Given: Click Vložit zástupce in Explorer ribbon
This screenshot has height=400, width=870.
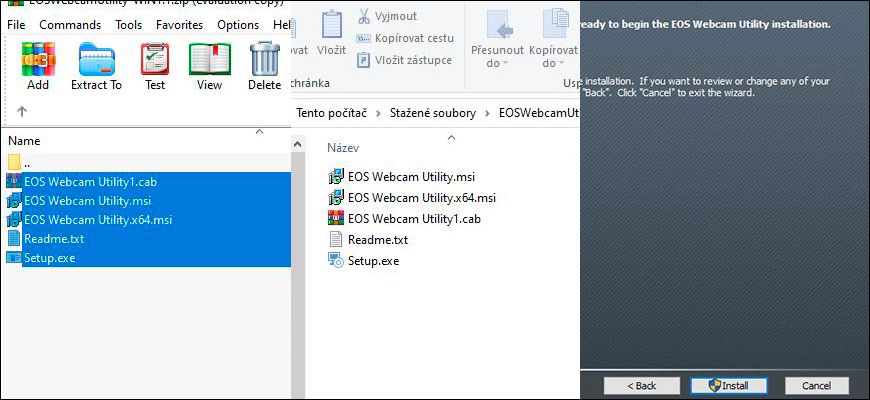Looking at the screenshot, I should point(404,60).
